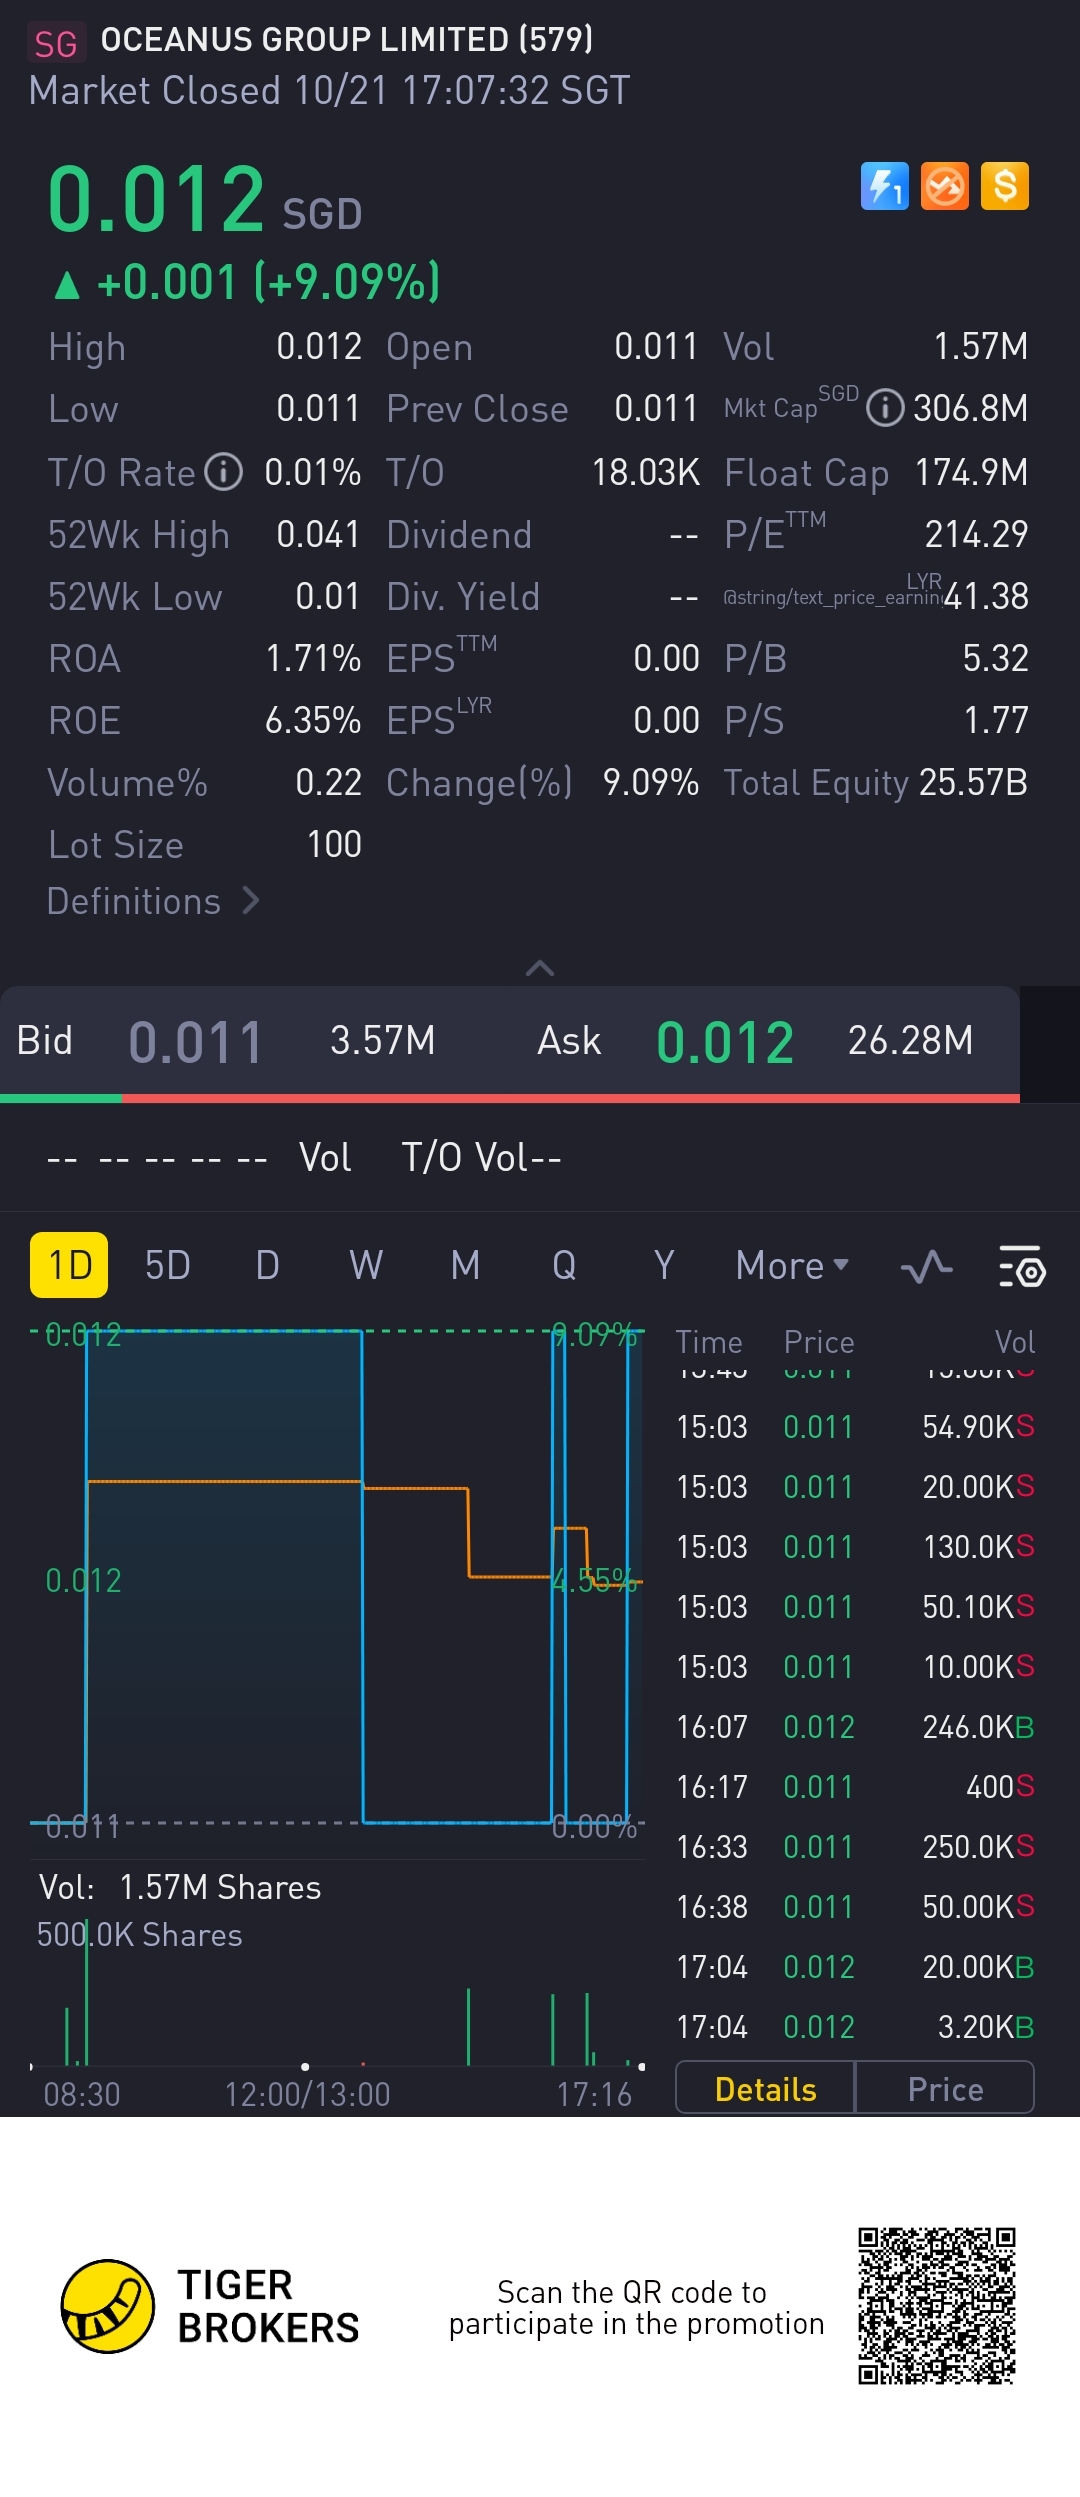Tap the Total Equity value 25.57B

point(973,782)
